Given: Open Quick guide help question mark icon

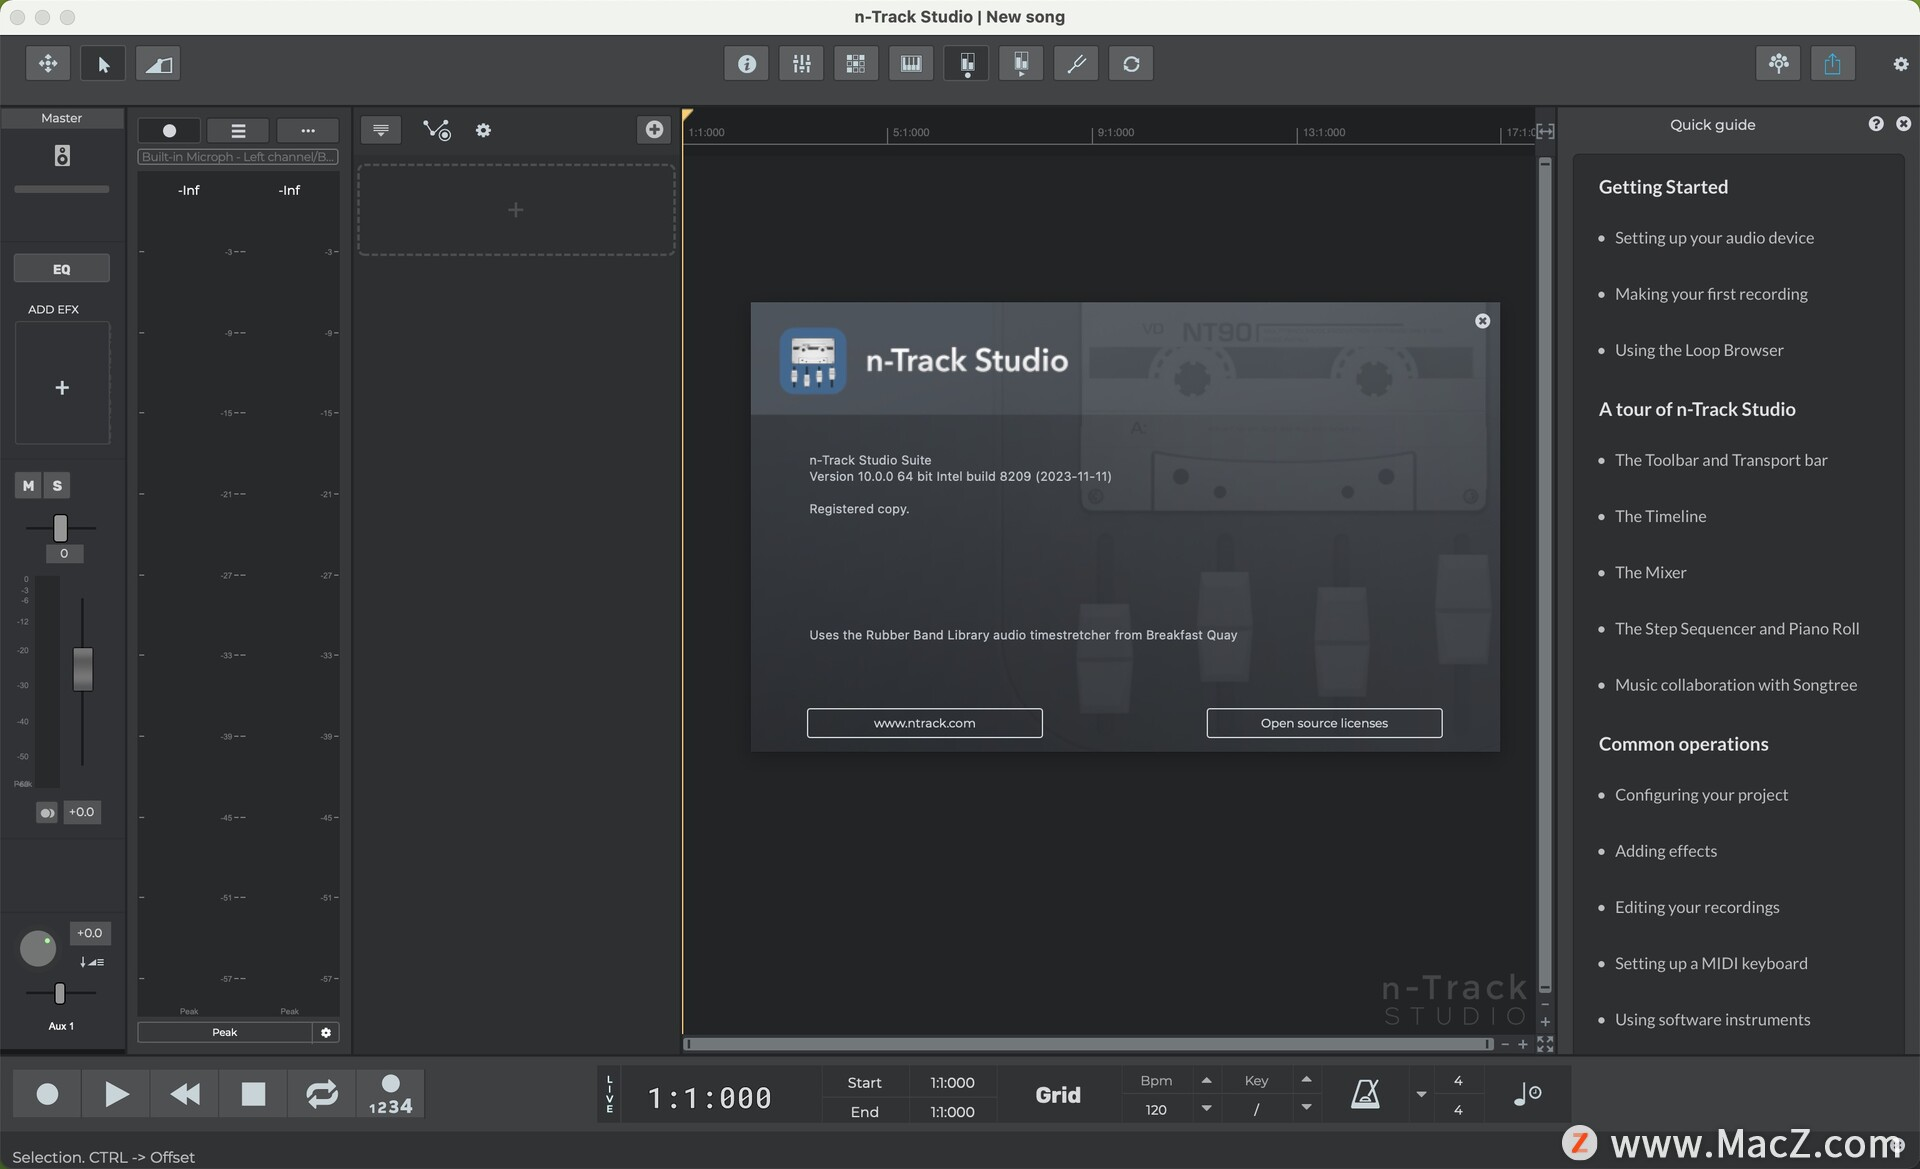Looking at the screenshot, I should tap(1875, 124).
